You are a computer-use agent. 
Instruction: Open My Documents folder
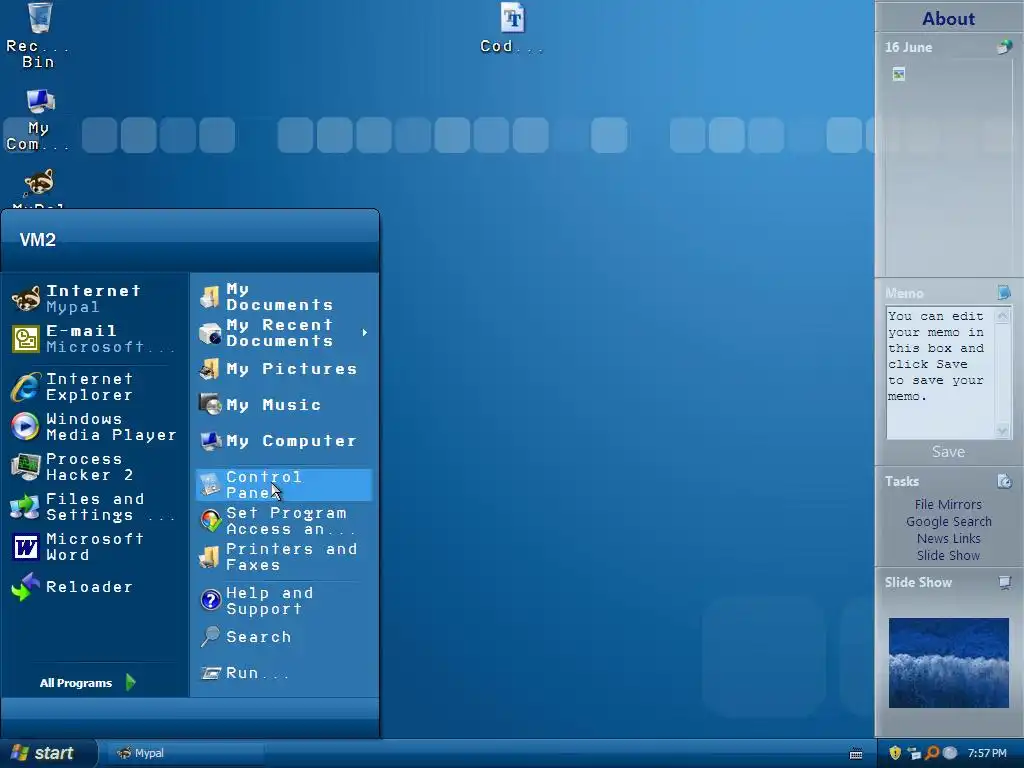[284, 297]
